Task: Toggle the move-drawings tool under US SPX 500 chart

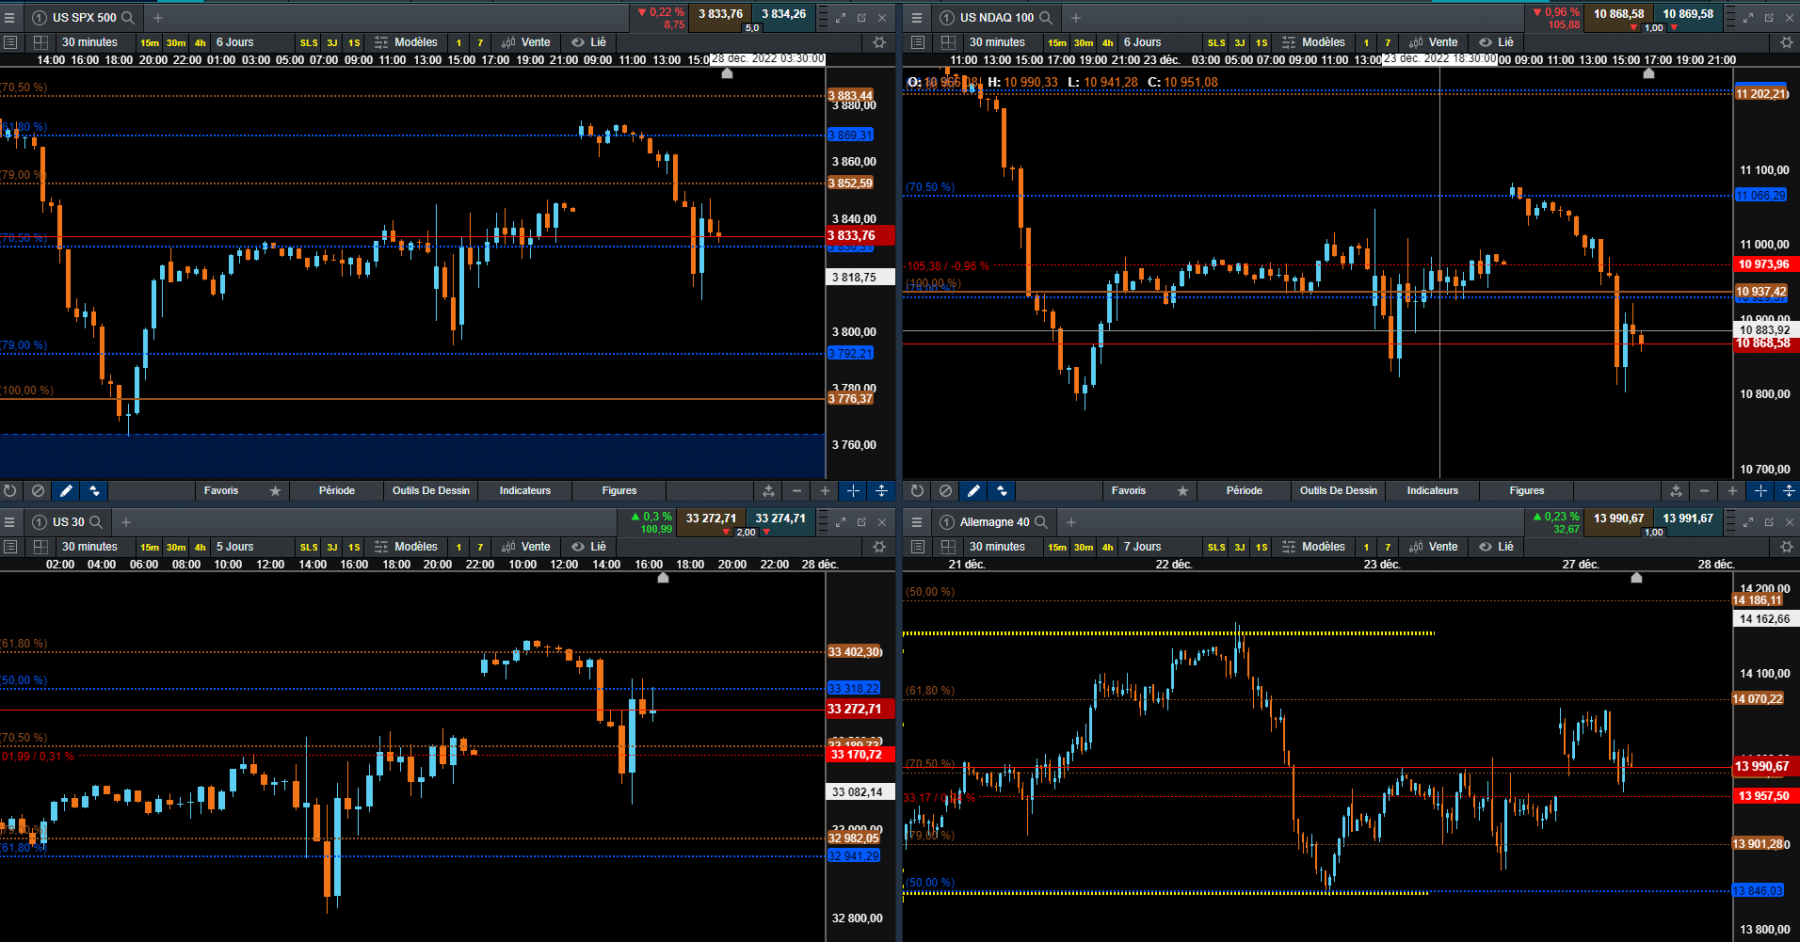Action: [x=94, y=491]
